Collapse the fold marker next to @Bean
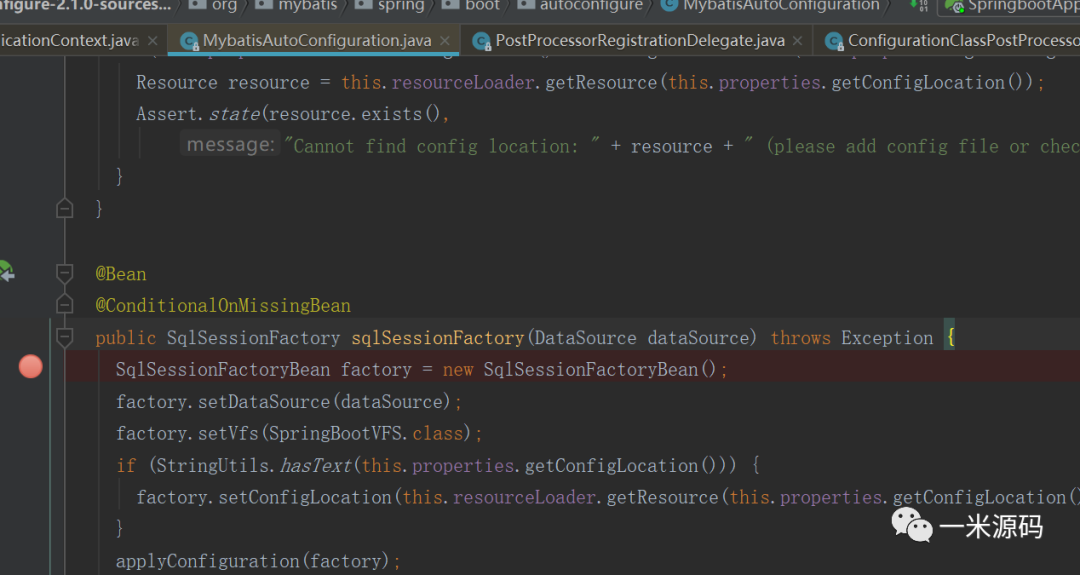This screenshot has width=1080, height=575. pos(65,273)
